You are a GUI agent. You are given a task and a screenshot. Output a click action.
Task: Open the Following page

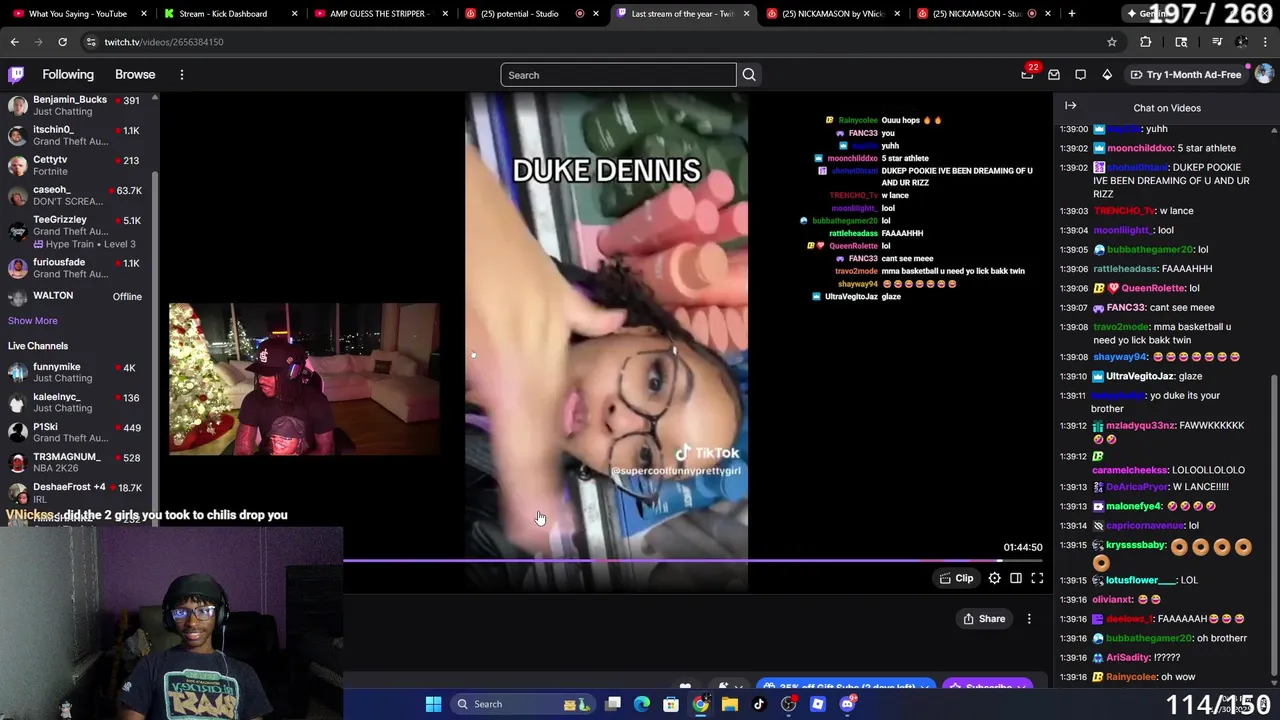click(68, 75)
